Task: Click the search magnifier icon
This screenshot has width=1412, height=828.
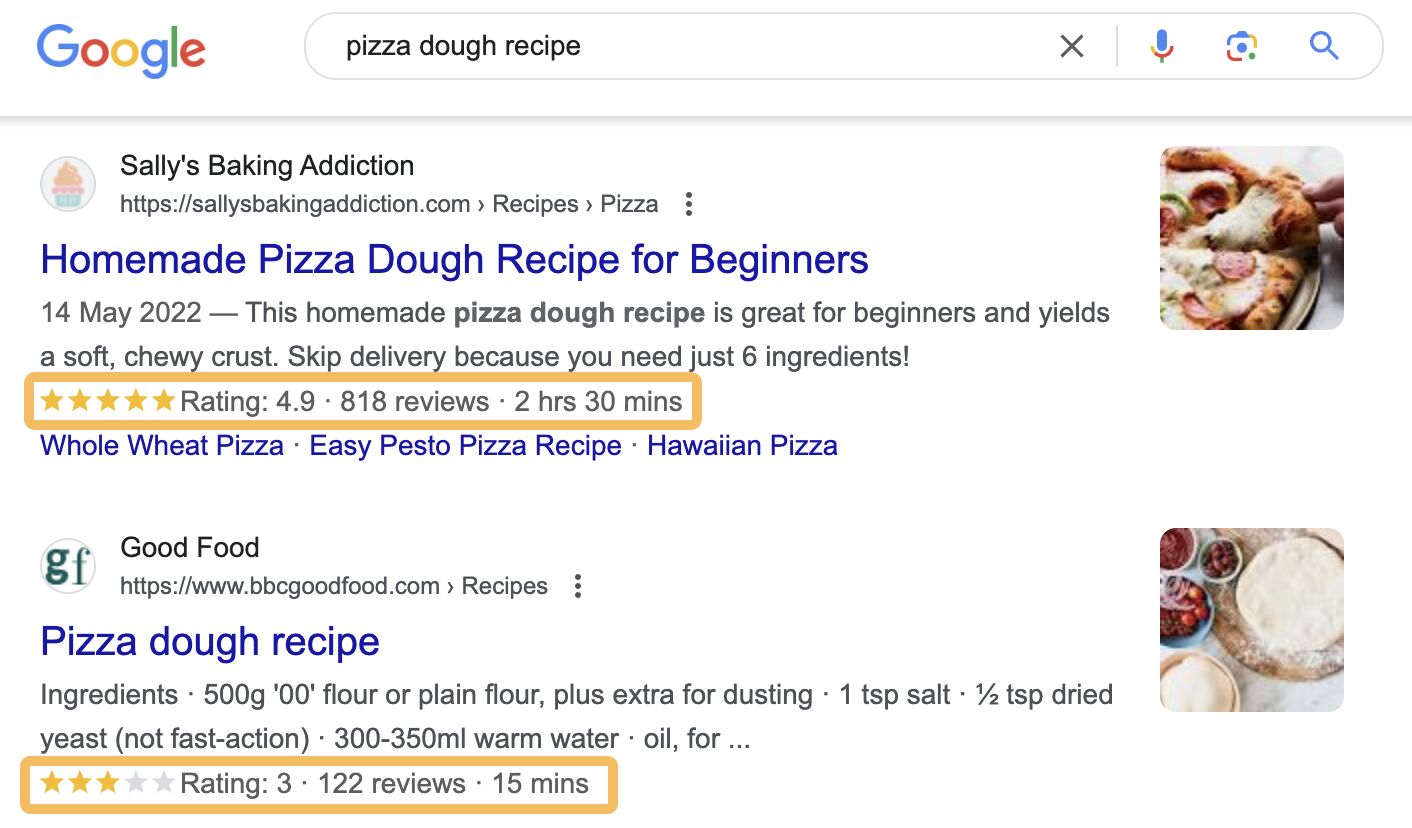Action: point(1322,45)
